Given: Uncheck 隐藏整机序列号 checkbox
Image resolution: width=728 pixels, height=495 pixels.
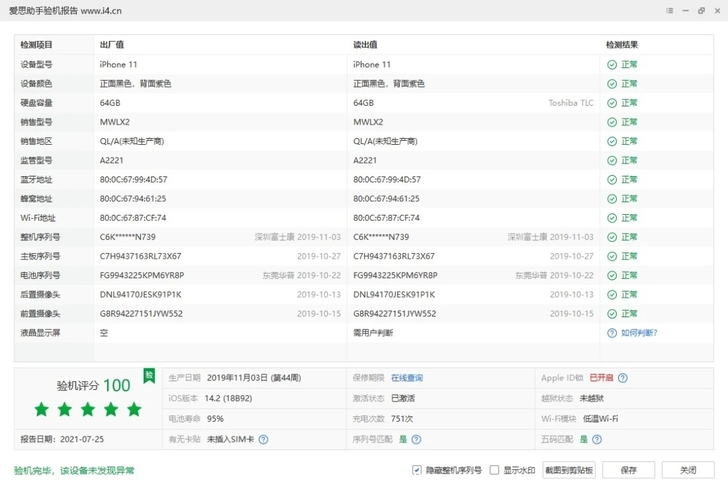Looking at the screenshot, I should [416, 470].
